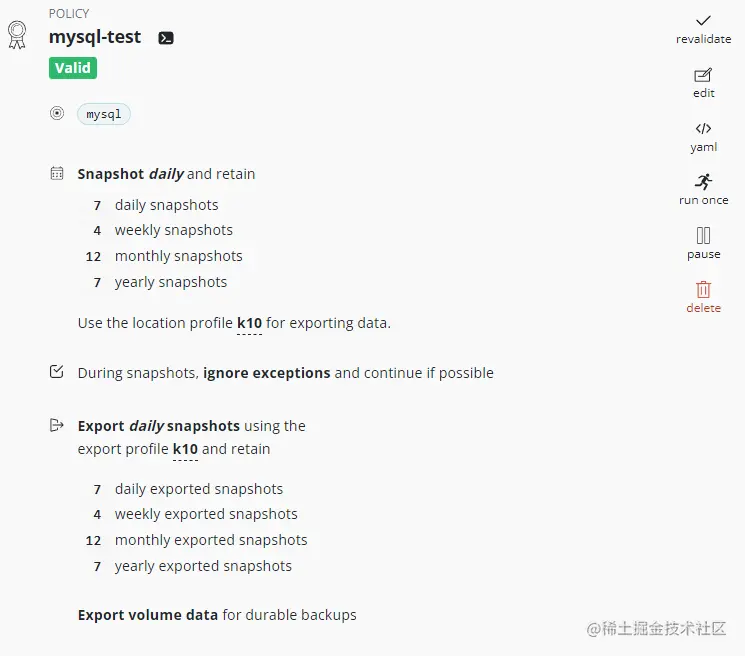This screenshot has height=656, width=745.
Task: Pause the mysql-test policy
Action: pos(703,236)
